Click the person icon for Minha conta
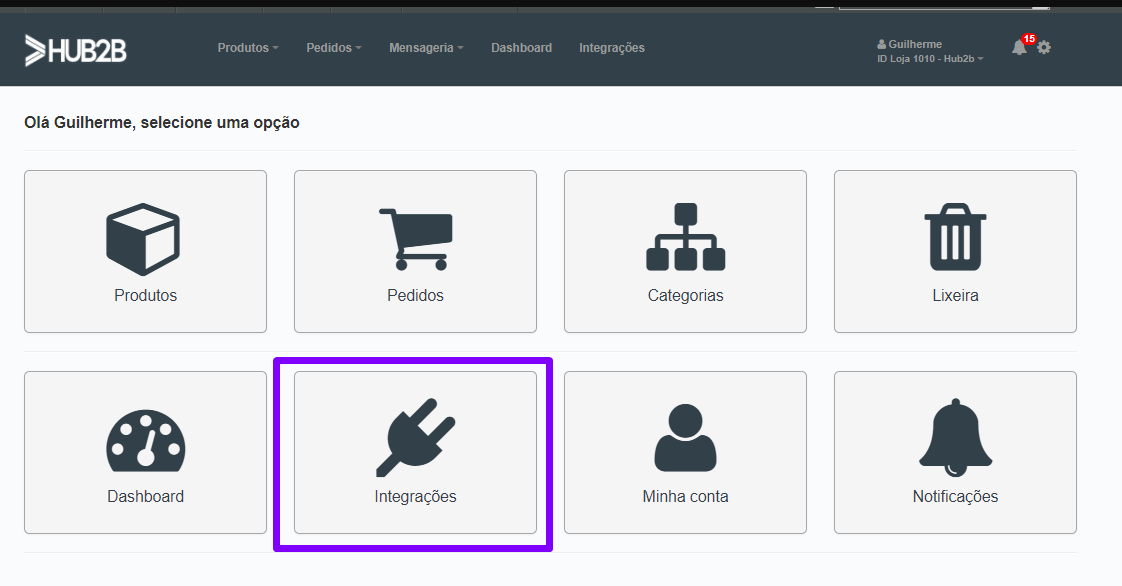The height and width of the screenshot is (586, 1122). (686, 437)
